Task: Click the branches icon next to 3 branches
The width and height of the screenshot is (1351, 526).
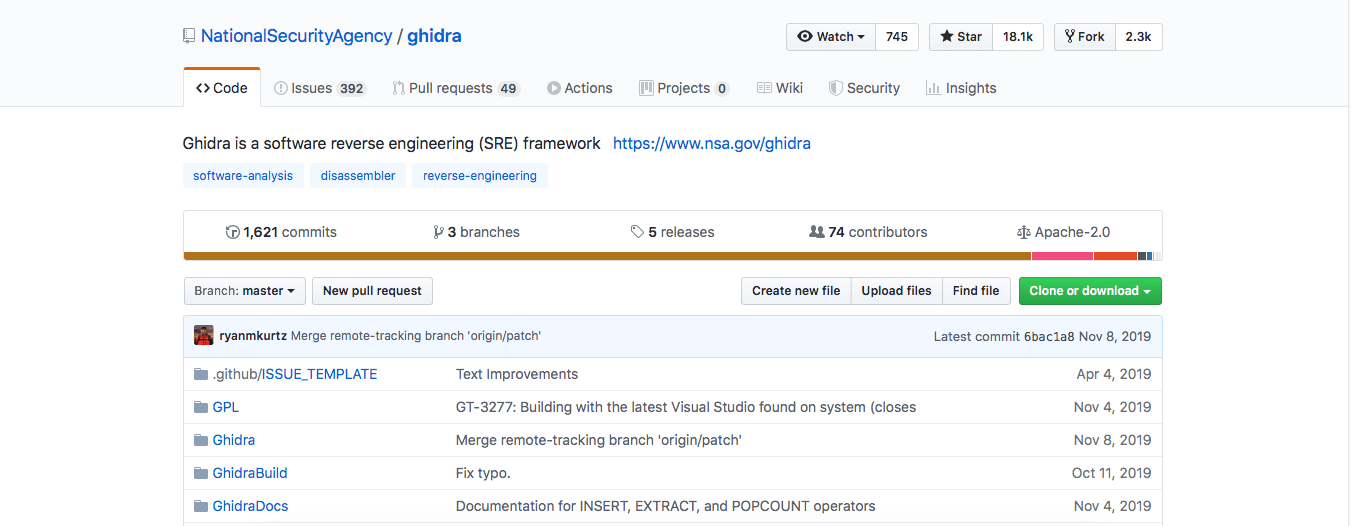Action: pyautogui.click(x=438, y=232)
